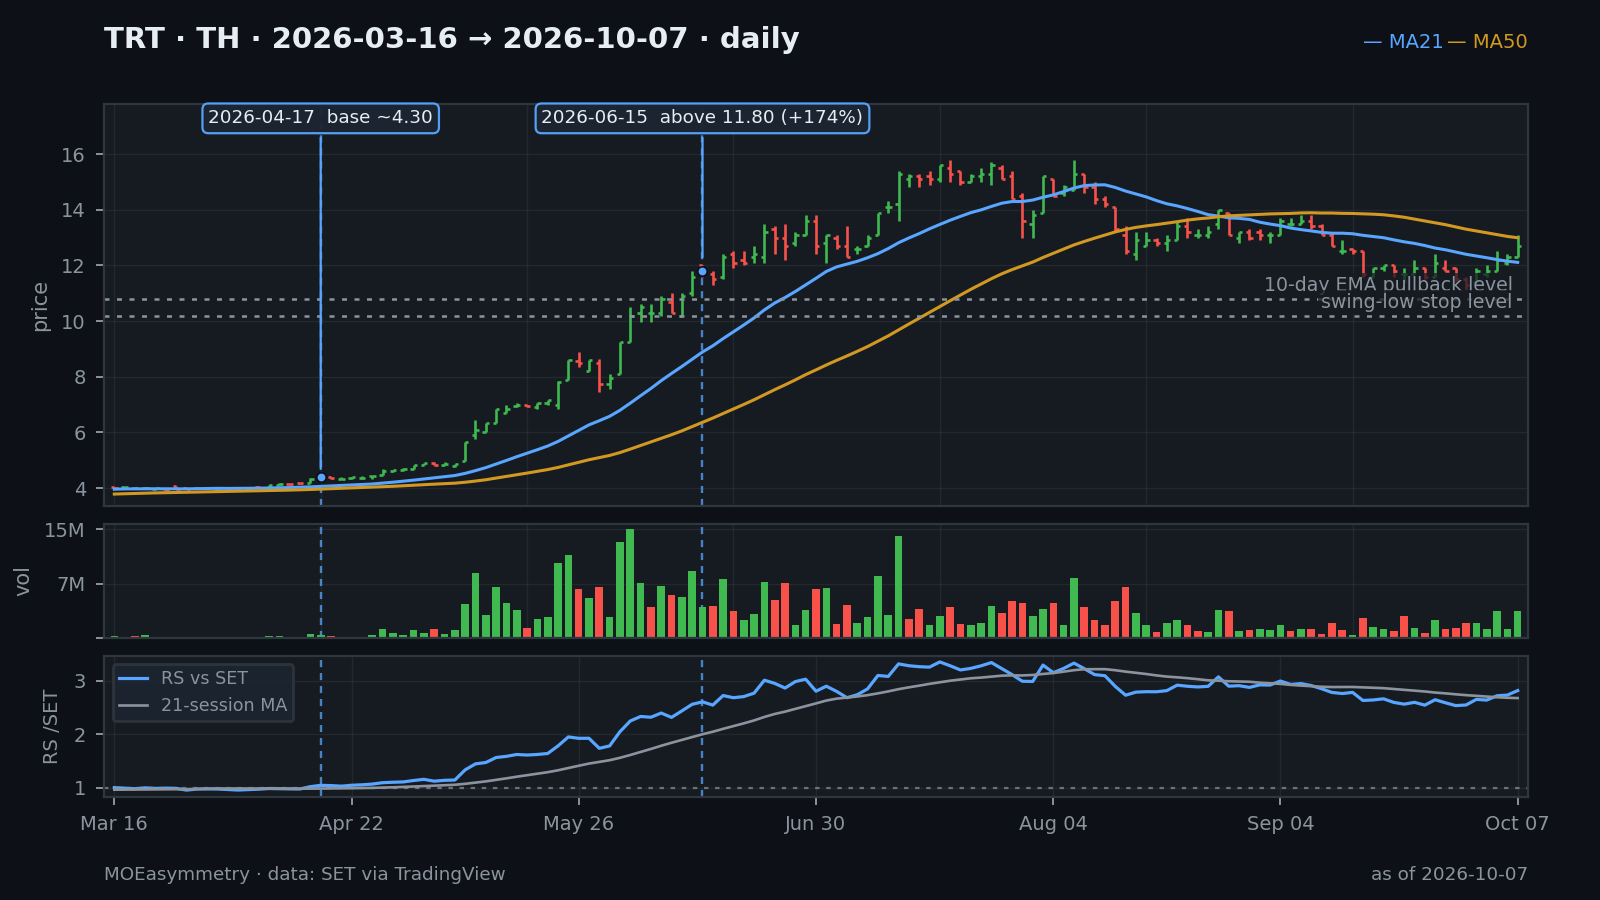Click the 16 tick on the price axis
Viewport: 1600px width, 900px height.
[x=73, y=155]
